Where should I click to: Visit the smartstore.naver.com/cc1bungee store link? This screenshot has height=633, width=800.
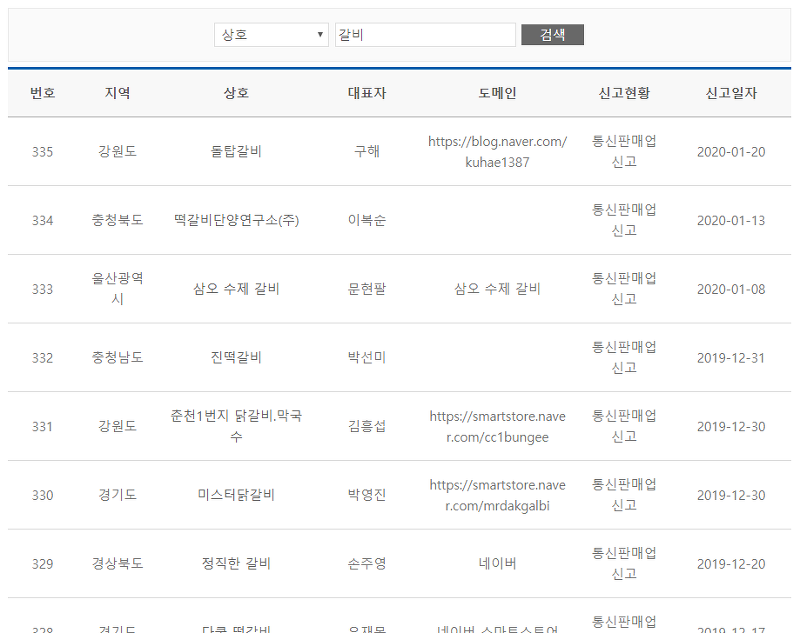496,426
